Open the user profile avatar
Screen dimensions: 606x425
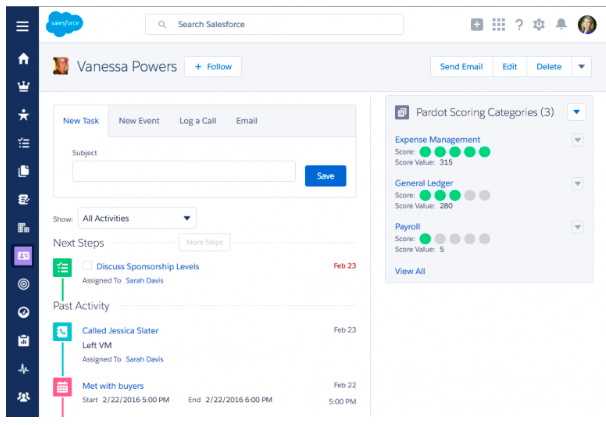click(587, 24)
